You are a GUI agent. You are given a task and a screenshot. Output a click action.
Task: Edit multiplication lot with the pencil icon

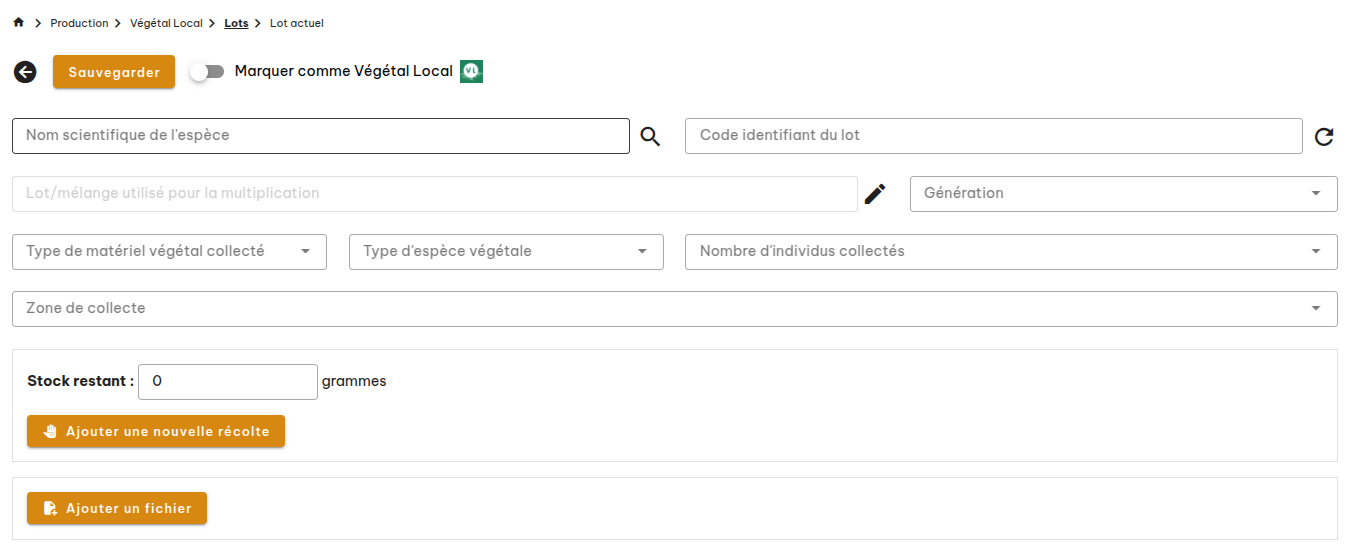point(875,194)
